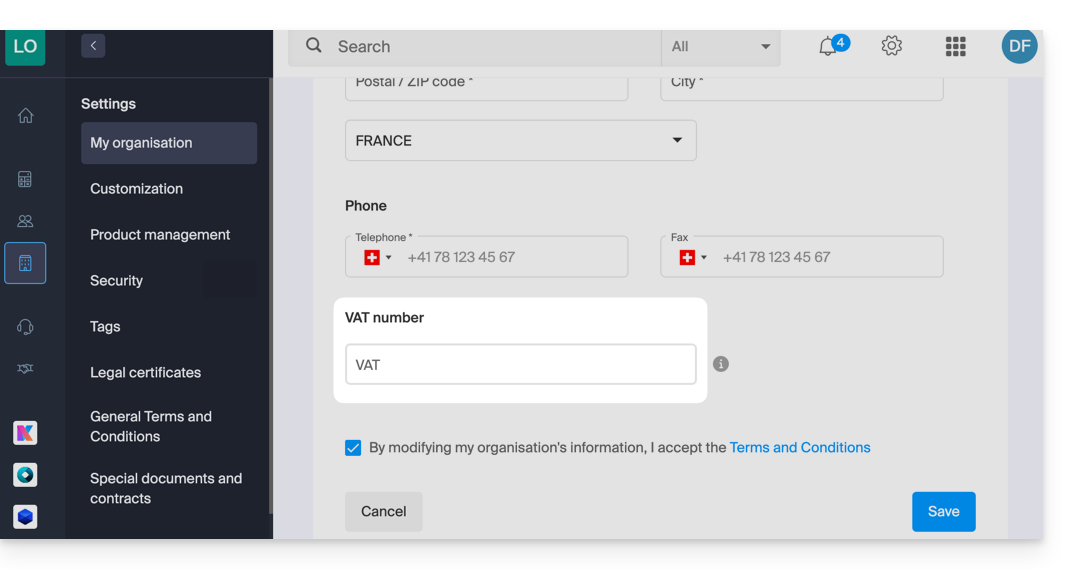Open the notifications bell
Screen dimensions: 1073x569
[828, 47]
